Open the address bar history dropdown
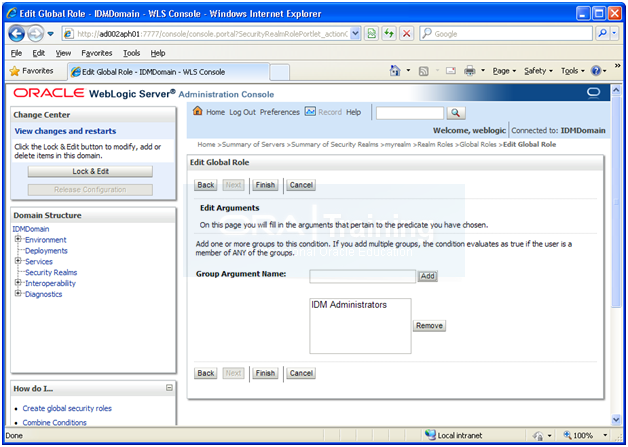628x447 pixels. coord(355,34)
